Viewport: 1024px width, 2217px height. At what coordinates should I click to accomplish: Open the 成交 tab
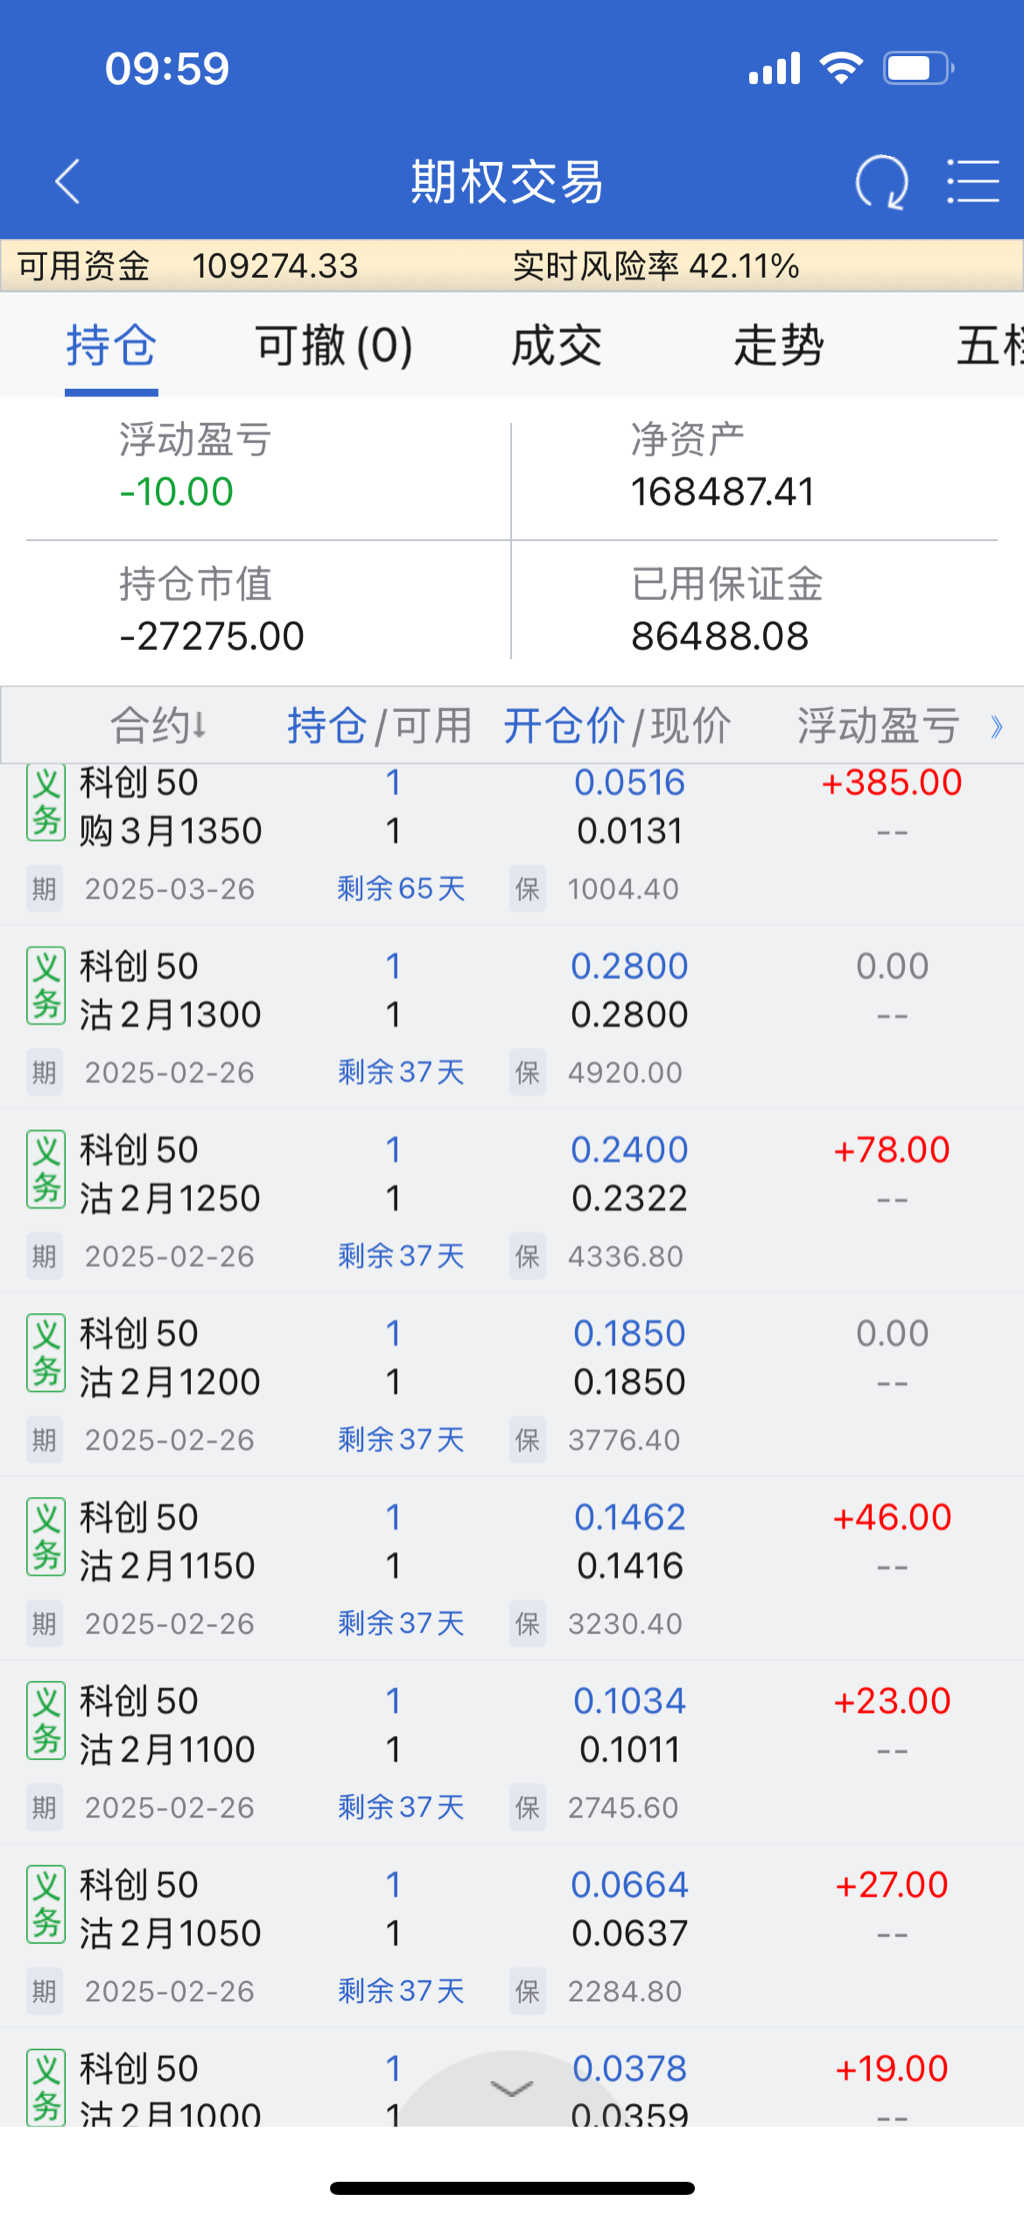(x=556, y=346)
